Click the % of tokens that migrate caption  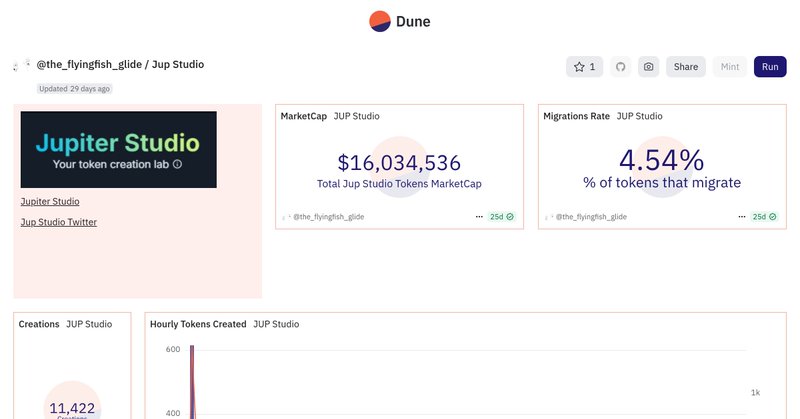(662, 183)
